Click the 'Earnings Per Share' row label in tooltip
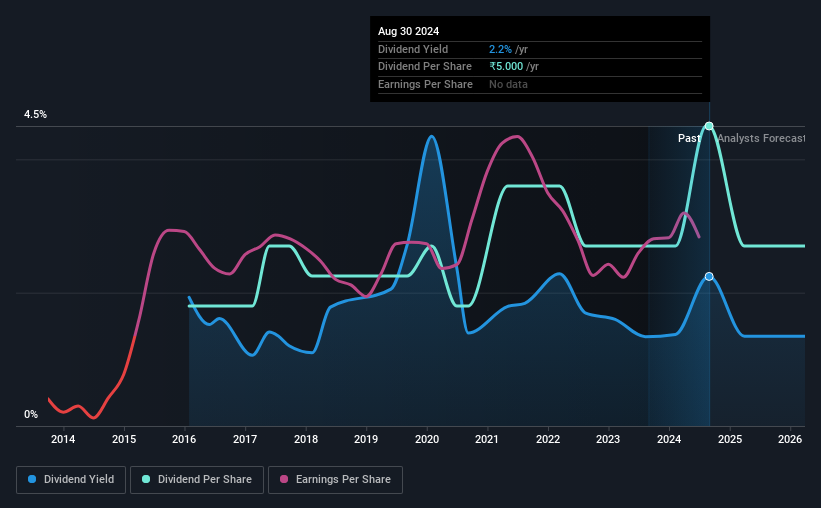The width and height of the screenshot is (821, 508). tap(425, 84)
